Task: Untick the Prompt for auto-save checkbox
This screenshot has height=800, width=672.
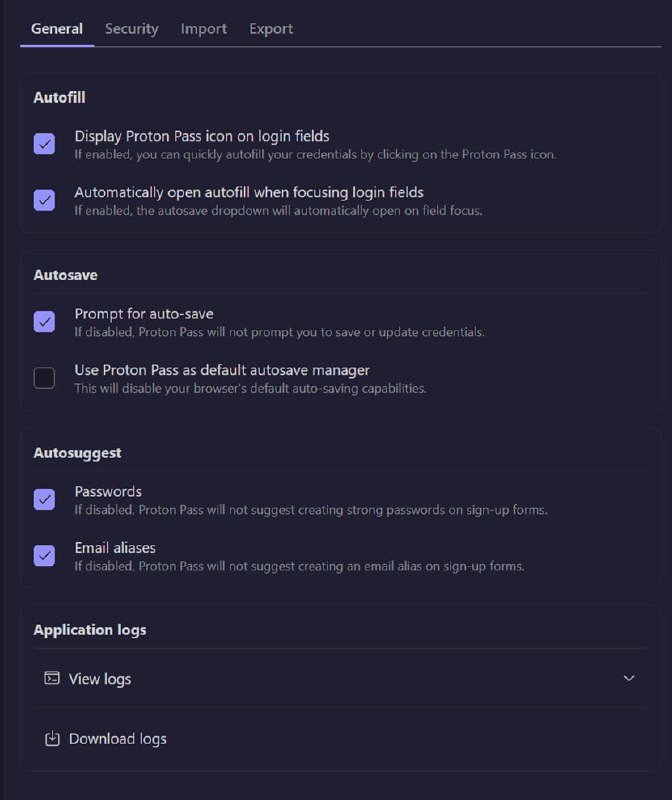Action: click(x=44, y=322)
